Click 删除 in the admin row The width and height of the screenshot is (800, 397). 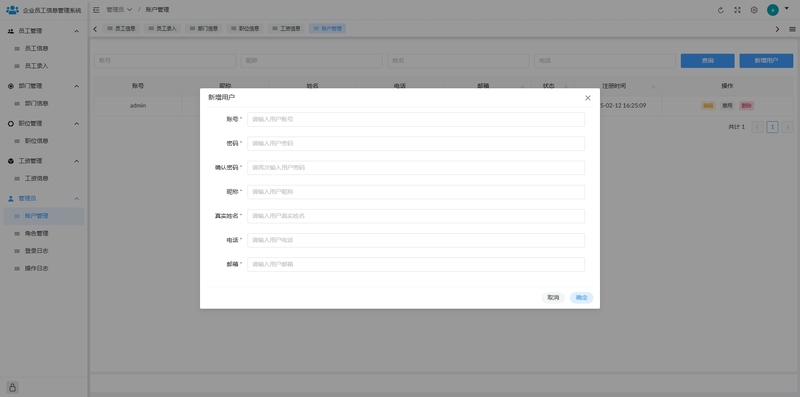tap(746, 106)
